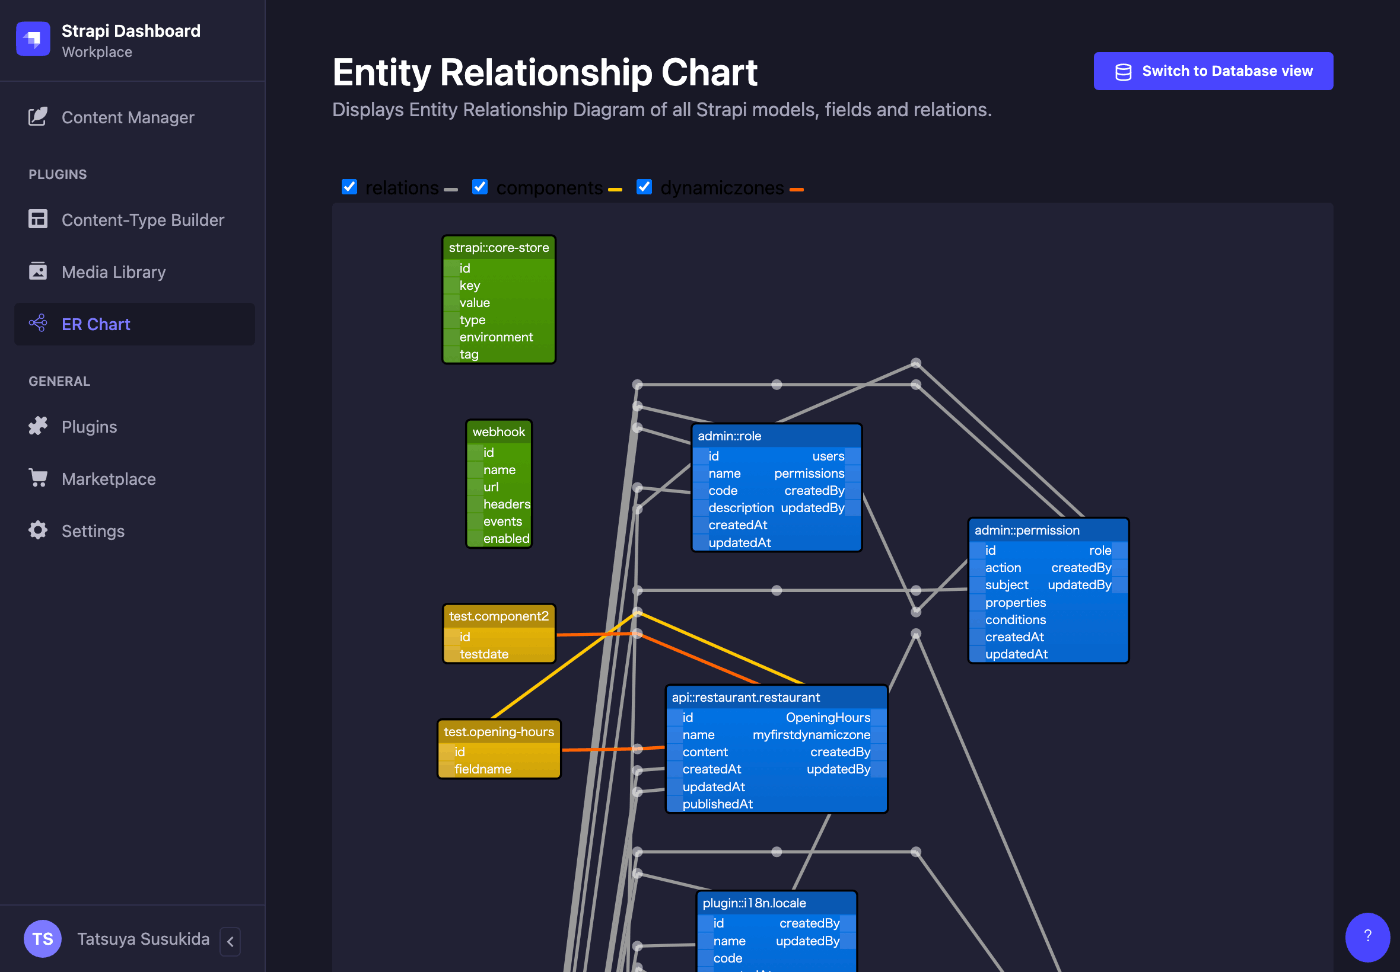Click myfirstdynamiczone field in restaurant
This screenshot has height=972, width=1400.
[x=811, y=735]
